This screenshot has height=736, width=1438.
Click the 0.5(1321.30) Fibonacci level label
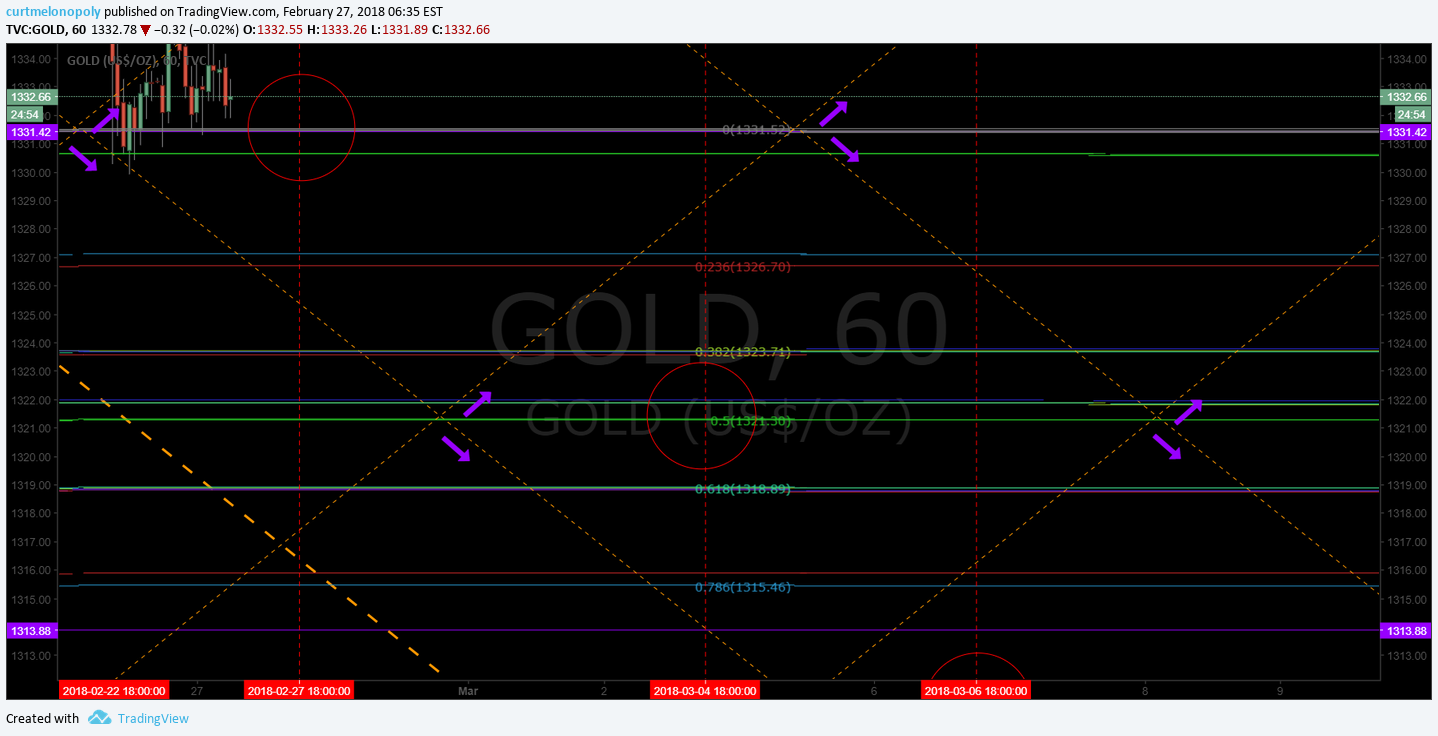coord(750,421)
